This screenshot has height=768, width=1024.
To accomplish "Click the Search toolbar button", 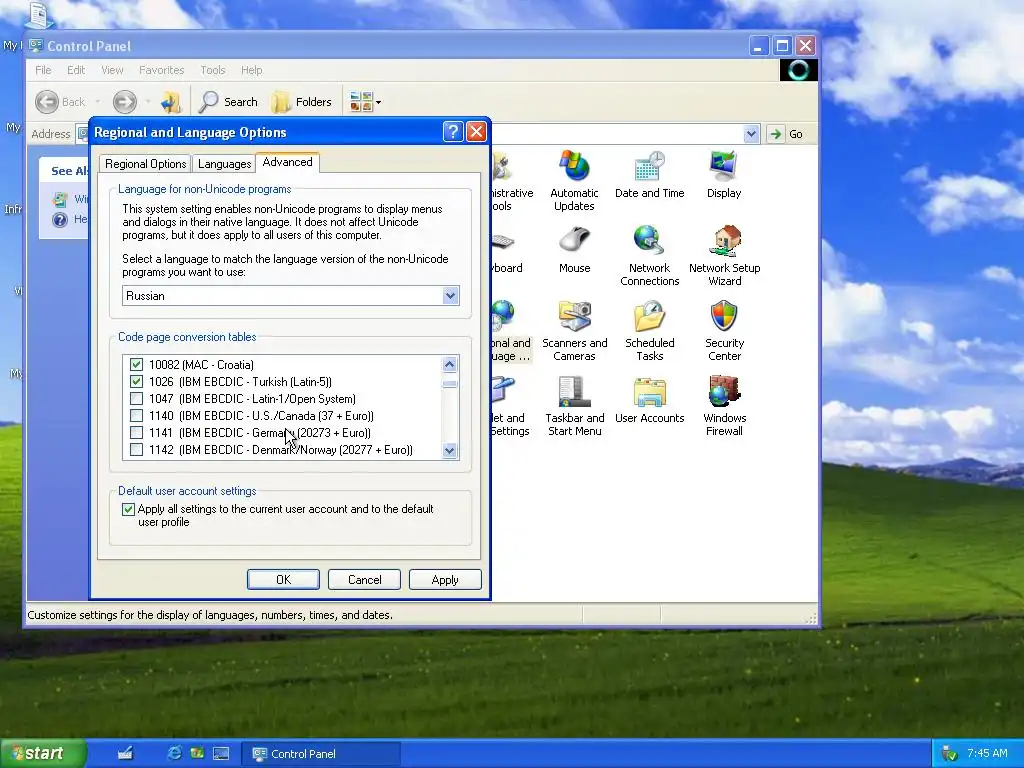I will point(229,102).
